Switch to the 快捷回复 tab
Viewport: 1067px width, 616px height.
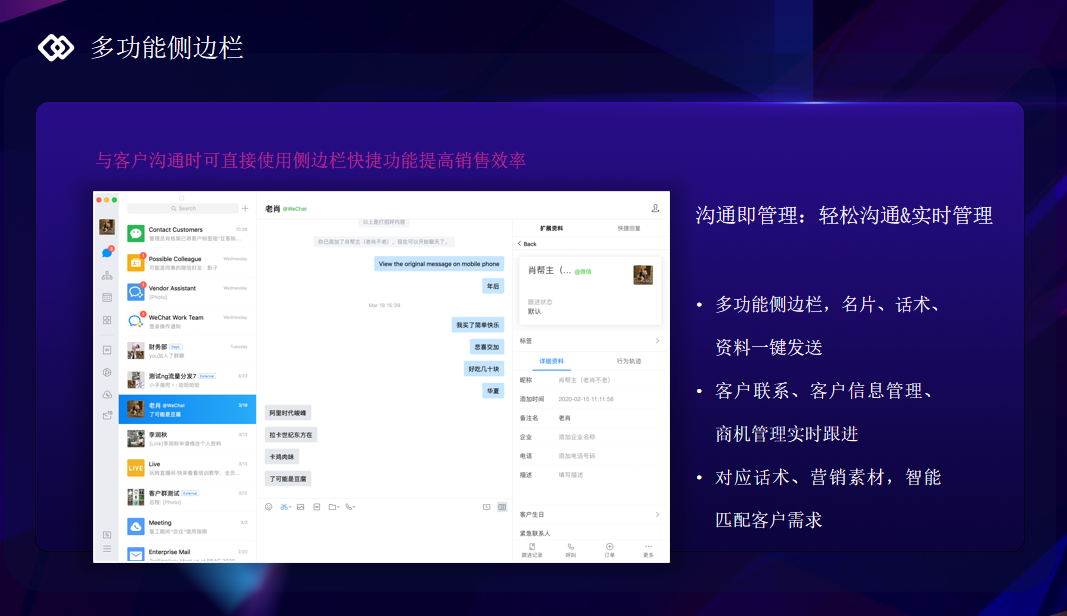629,228
